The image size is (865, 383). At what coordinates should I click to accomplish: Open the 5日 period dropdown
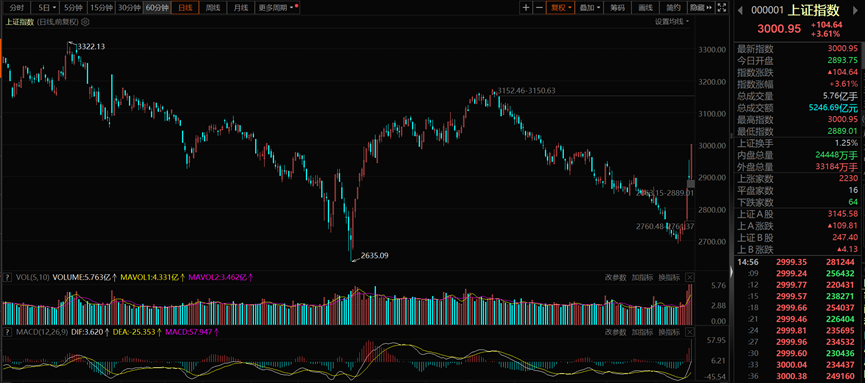tap(45, 8)
